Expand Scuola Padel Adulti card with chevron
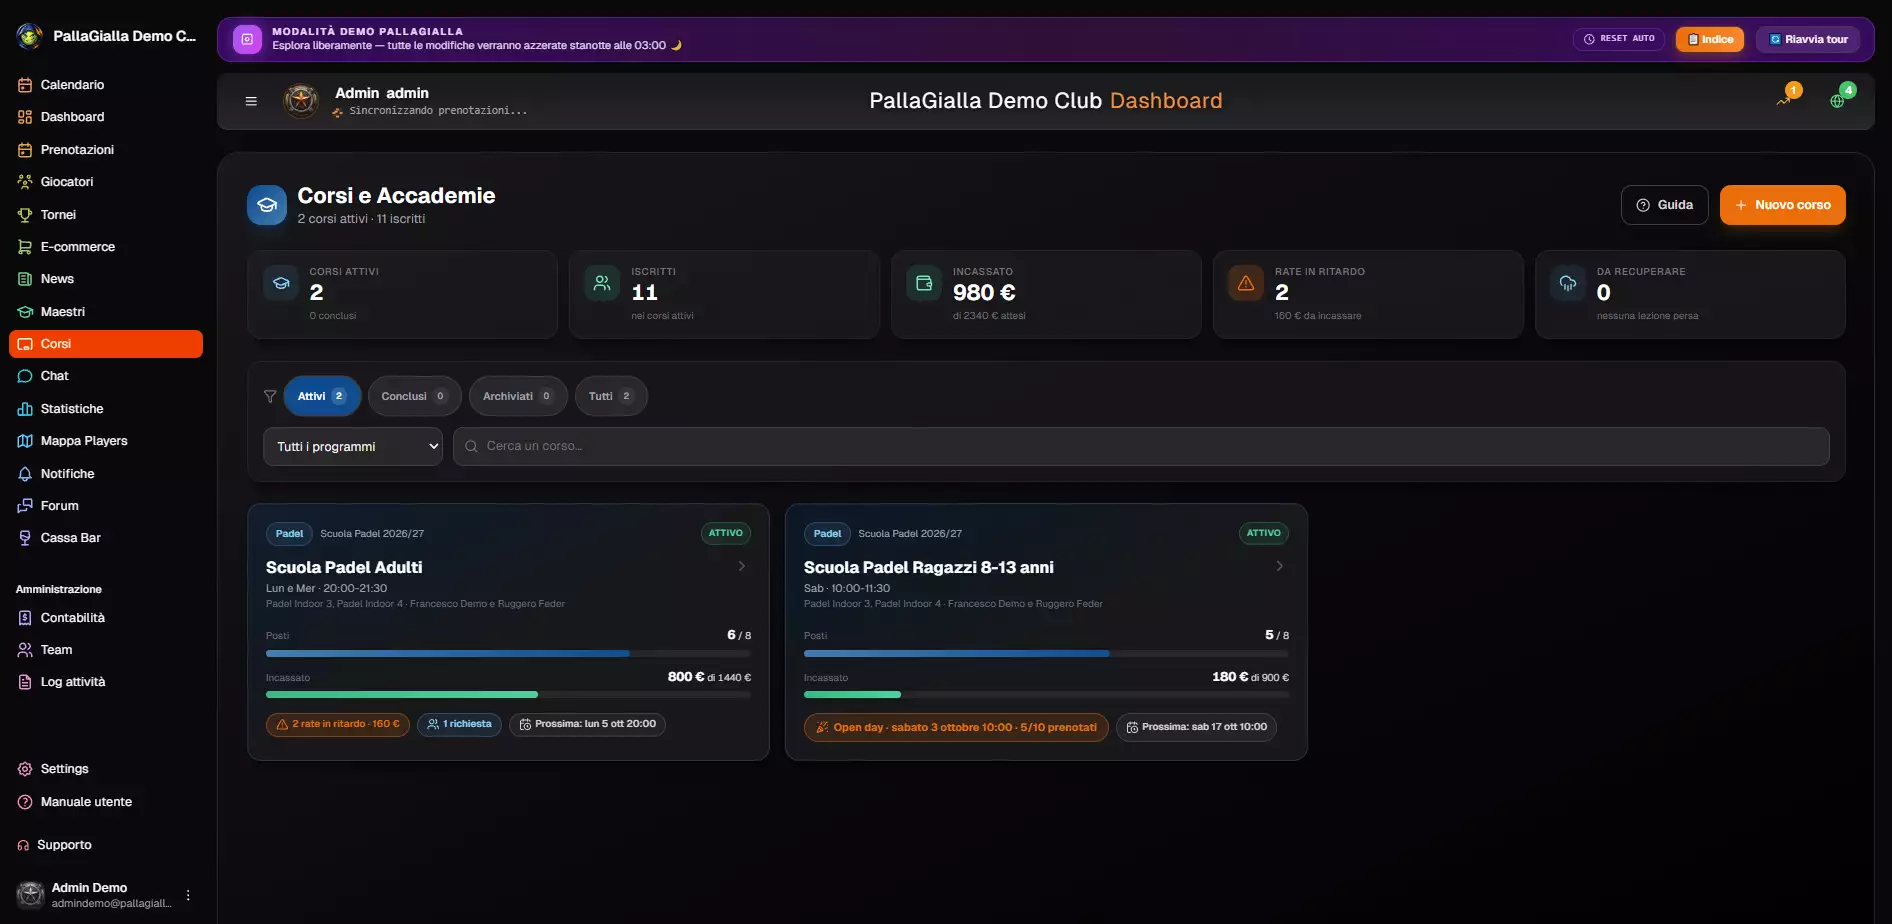The image size is (1892, 924). [x=741, y=566]
